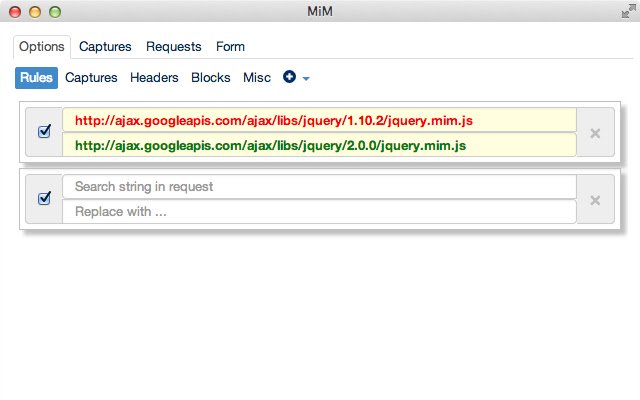Toggle the empty rule's checkbox
640x400 pixels.
(44, 198)
